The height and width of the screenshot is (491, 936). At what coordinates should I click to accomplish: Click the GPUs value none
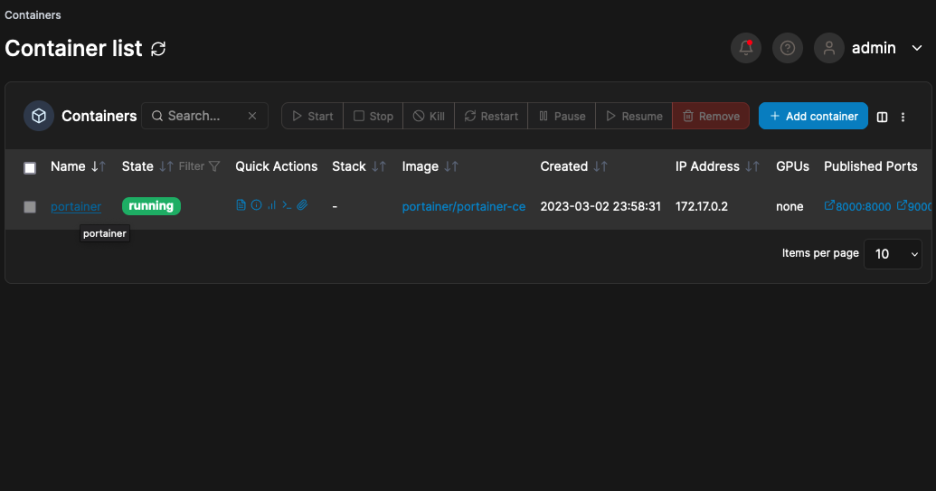coord(789,206)
